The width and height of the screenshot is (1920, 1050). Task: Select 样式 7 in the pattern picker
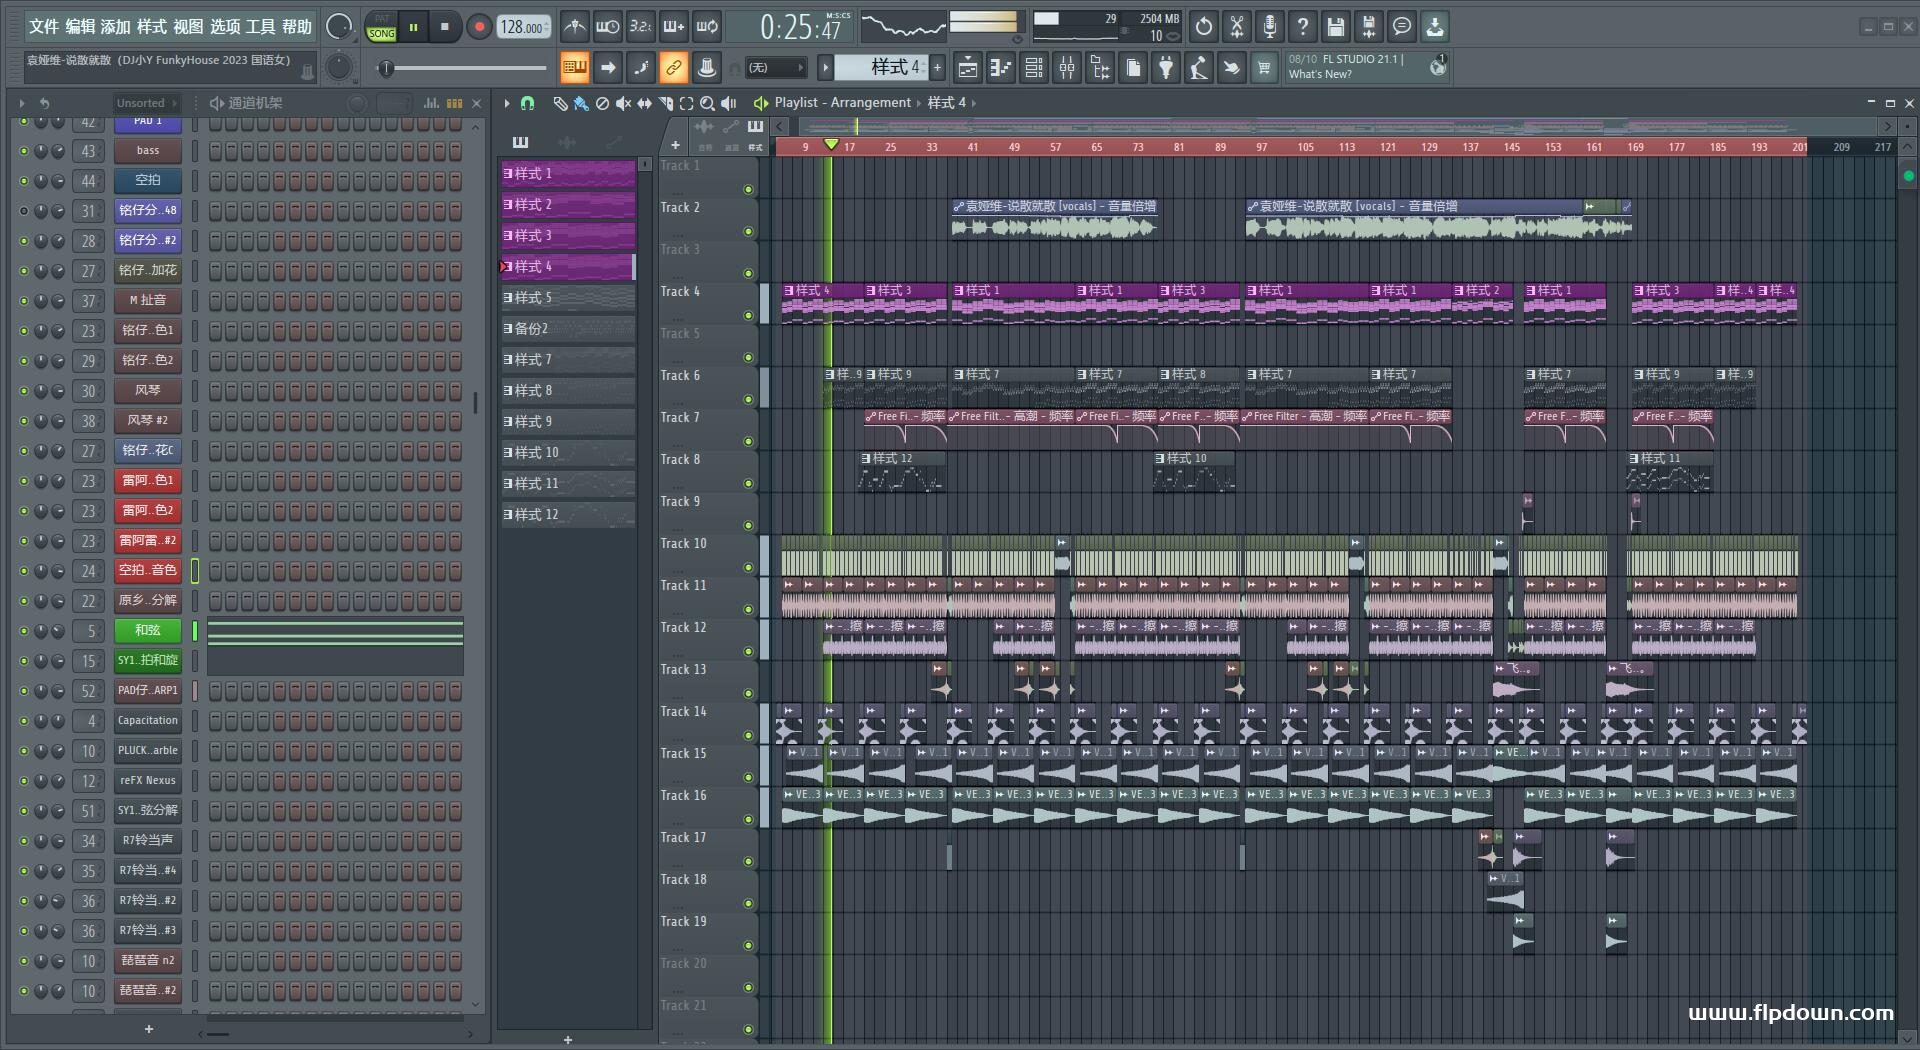click(x=567, y=360)
